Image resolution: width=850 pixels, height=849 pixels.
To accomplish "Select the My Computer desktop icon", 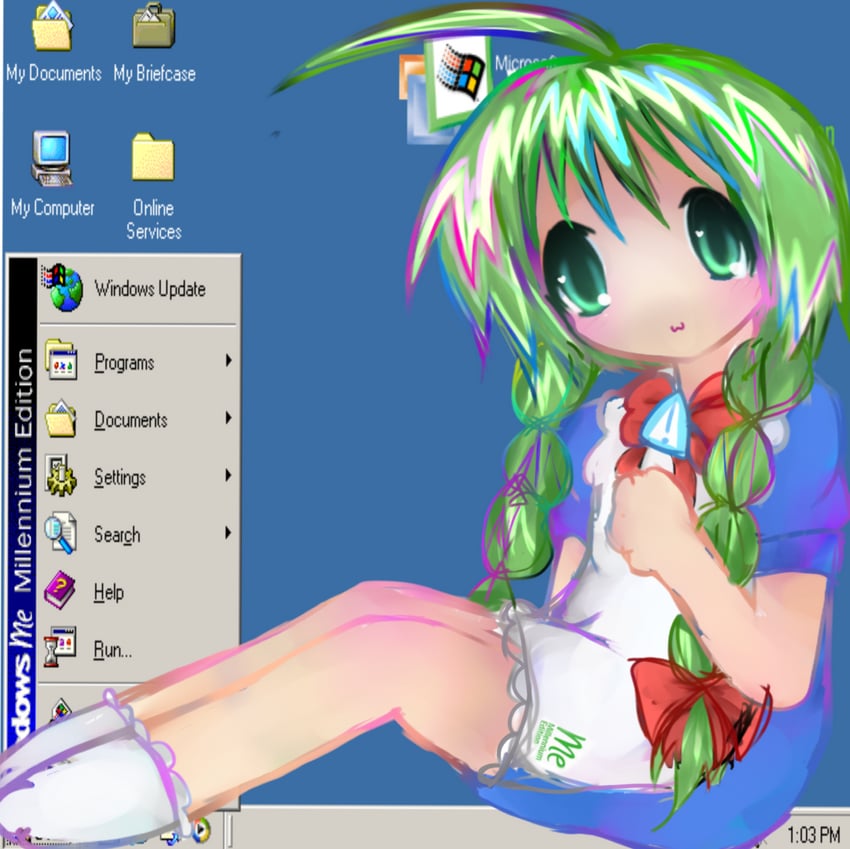I will click(52, 159).
